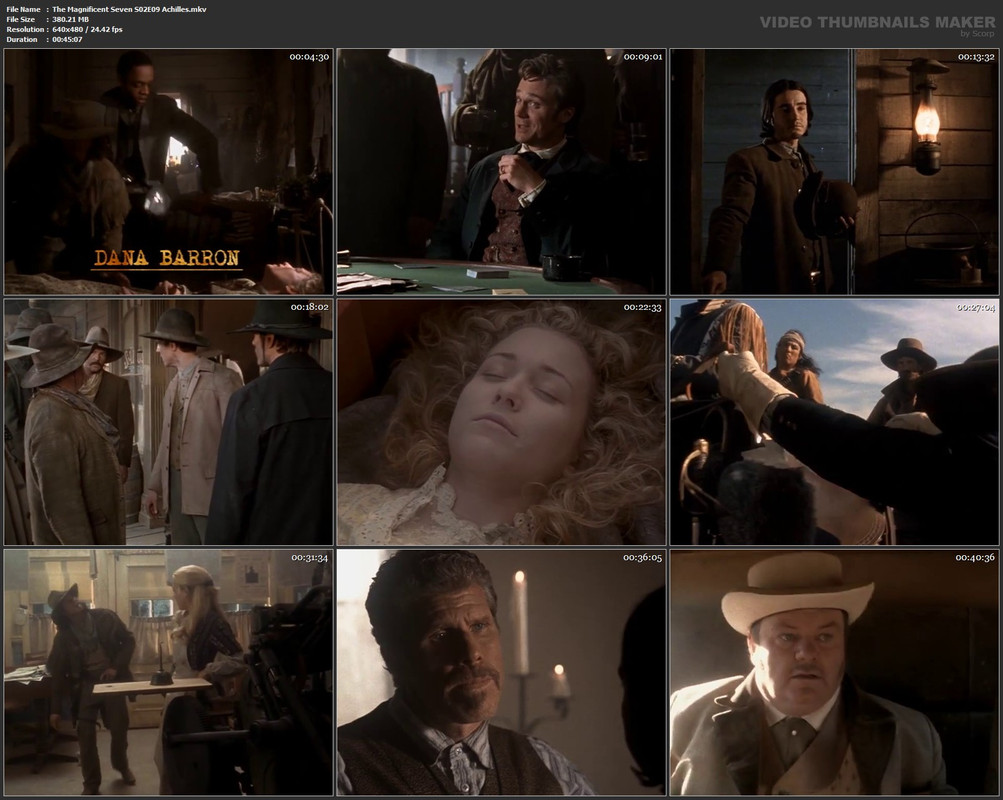Open the thumbnail at timestamp 00:22:33
Viewport: 1003px width, 800px height.
pos(502,422)
